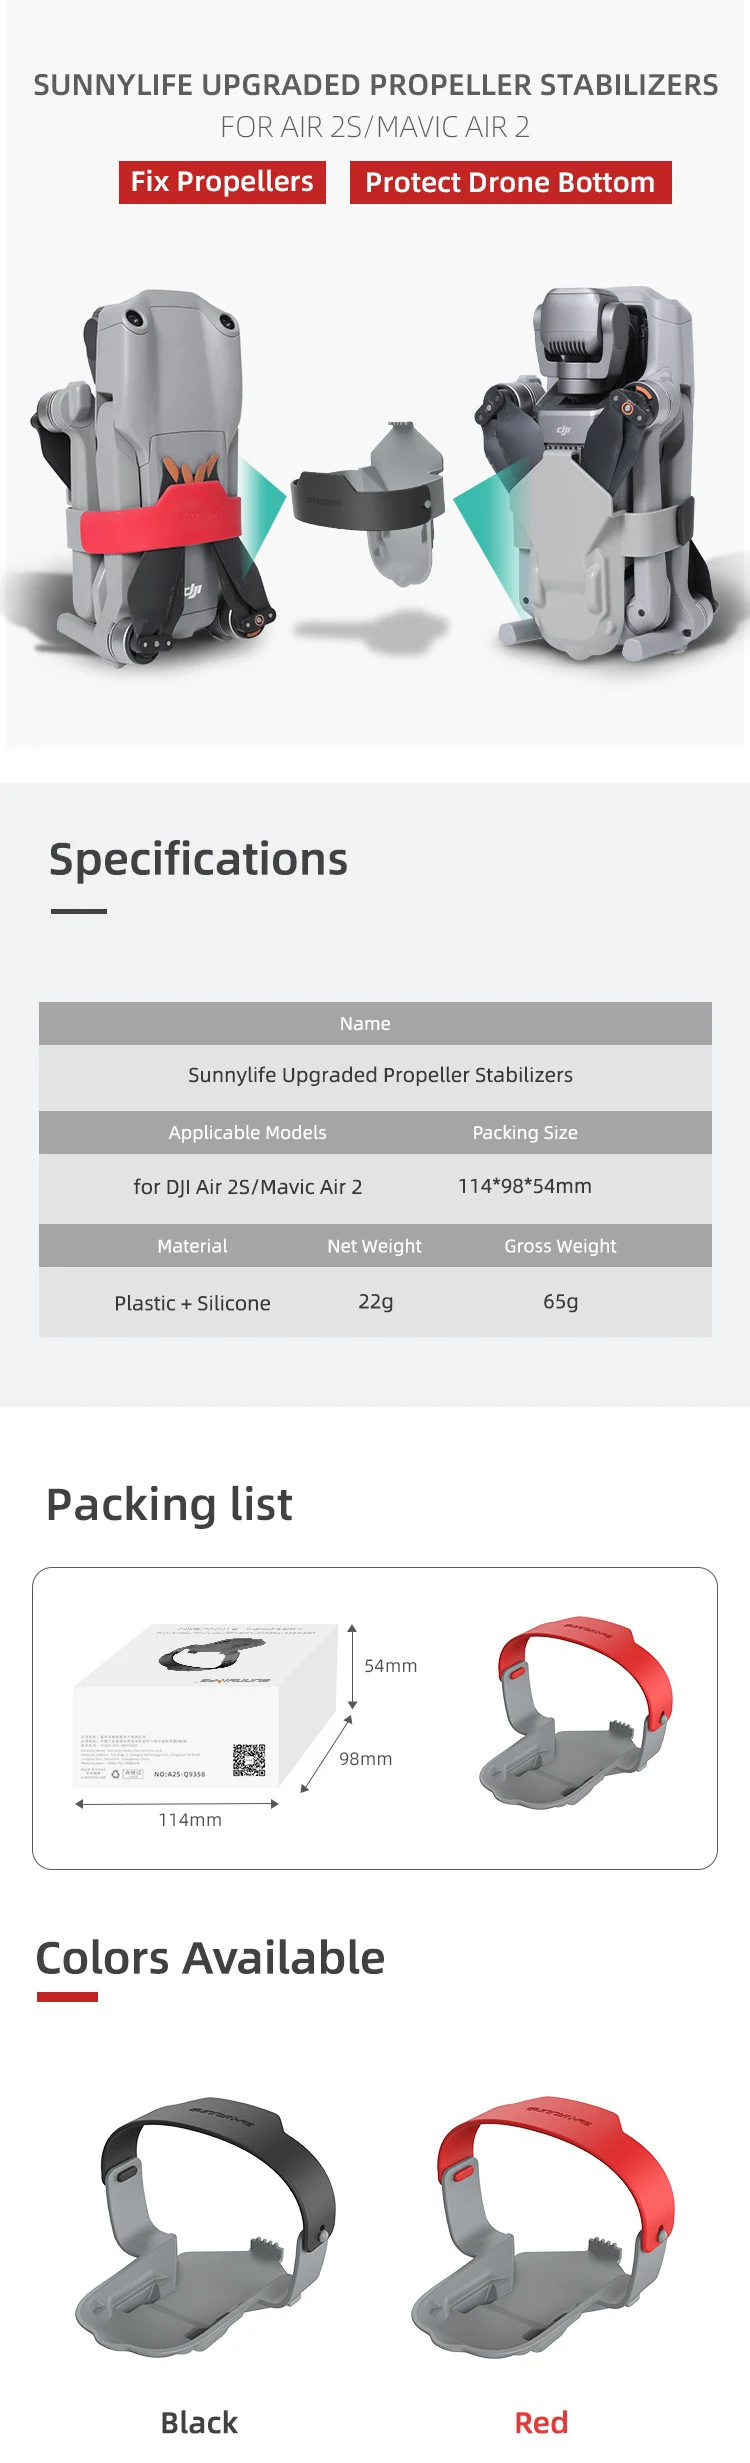The height and width of the screenshot is (2463, 750).
Task: Click the Packing list heading
Action: 169,1504
